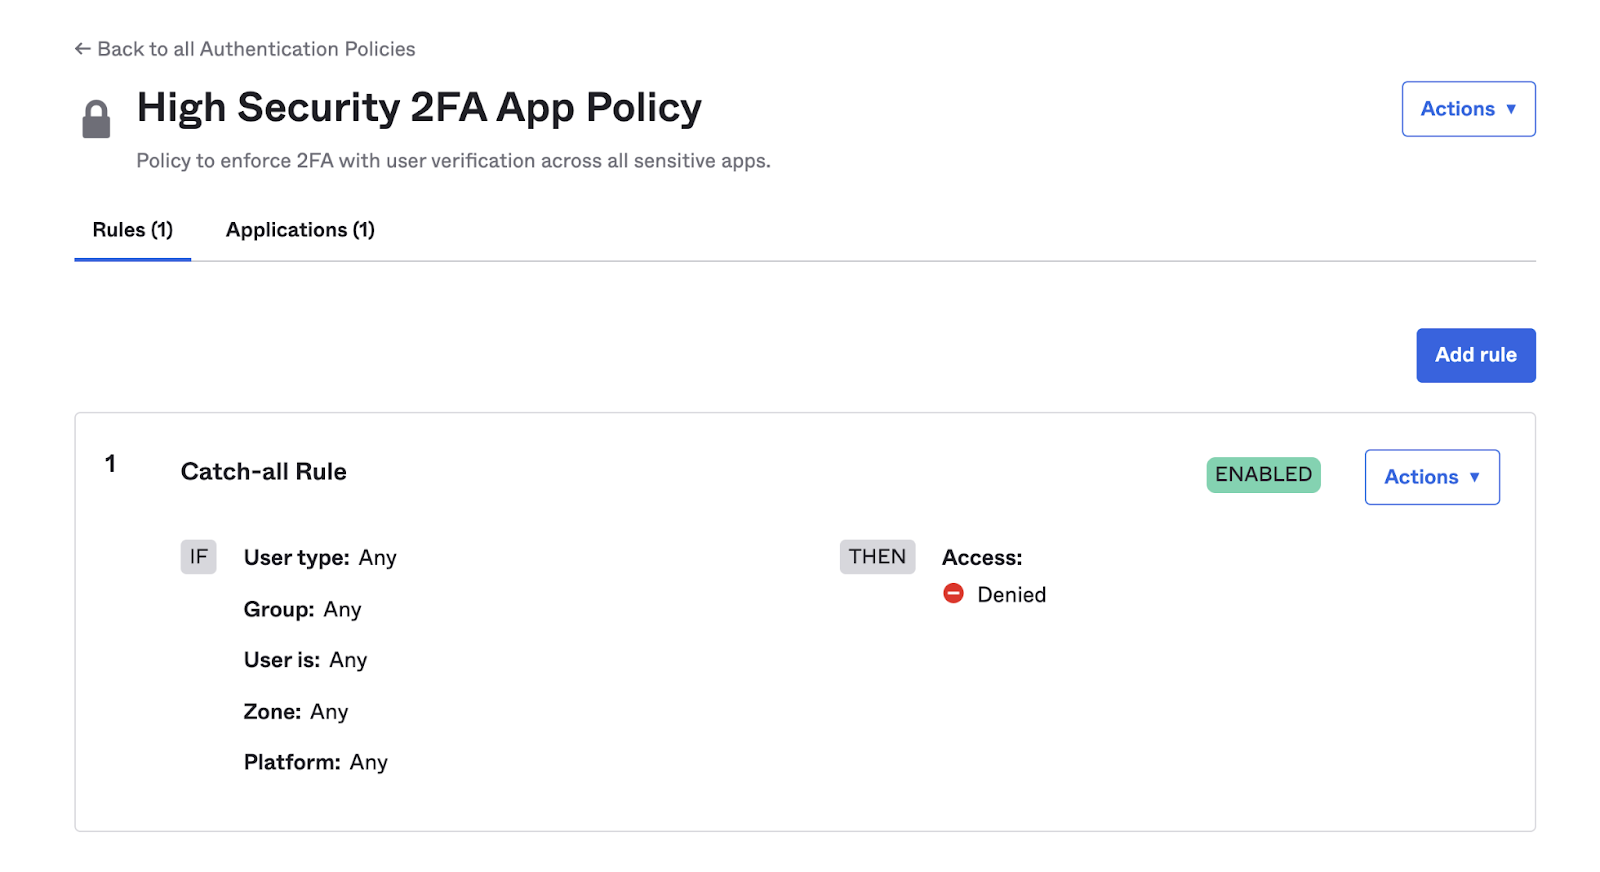This screenshot has width=1600, height=872.
Task: Click the ENABLED status badge
Action: (1263, 475)
